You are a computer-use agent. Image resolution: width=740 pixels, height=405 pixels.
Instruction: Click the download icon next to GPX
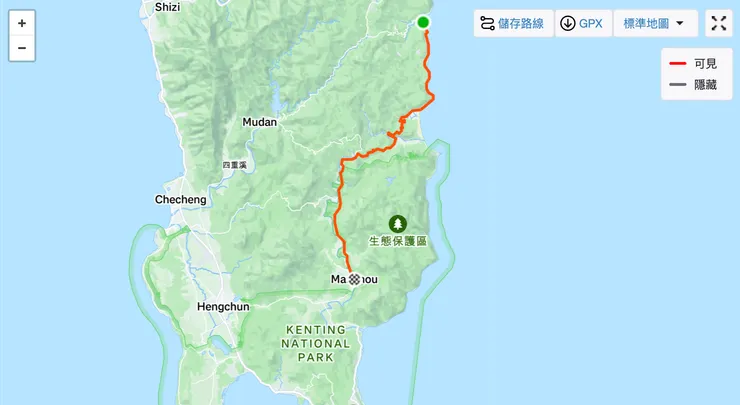point(567,23)
